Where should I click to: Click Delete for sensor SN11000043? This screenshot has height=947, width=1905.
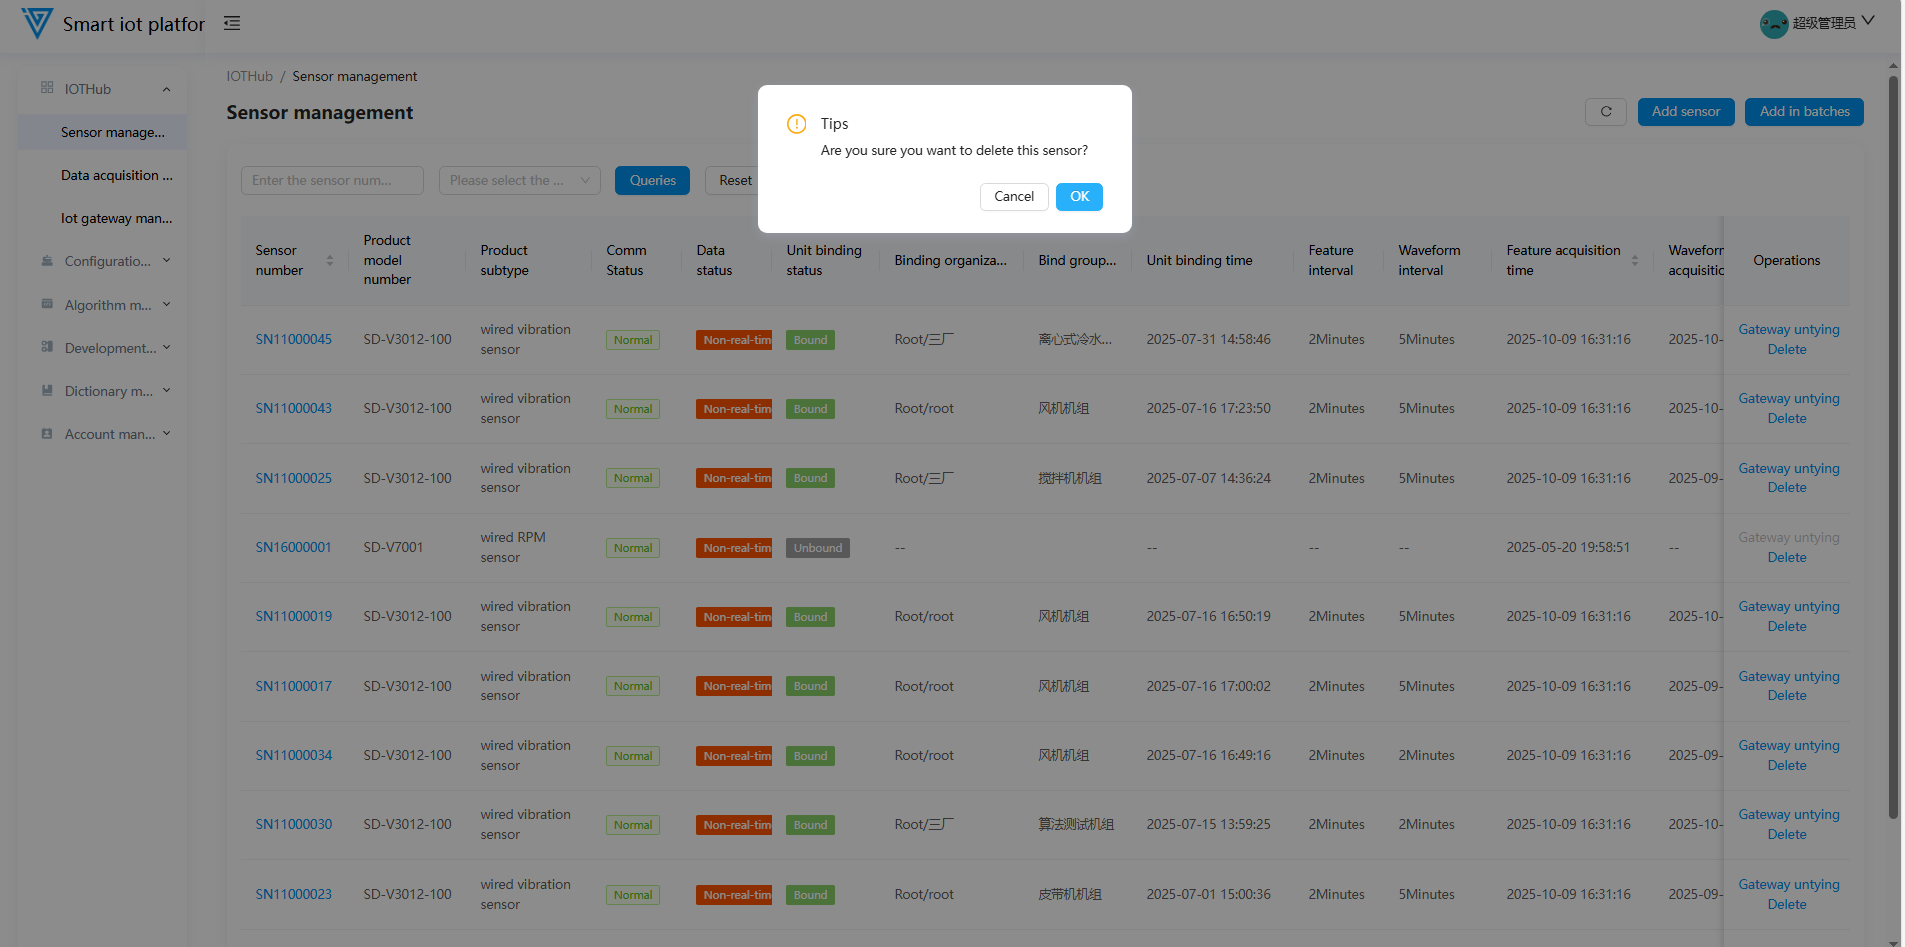1787,419
